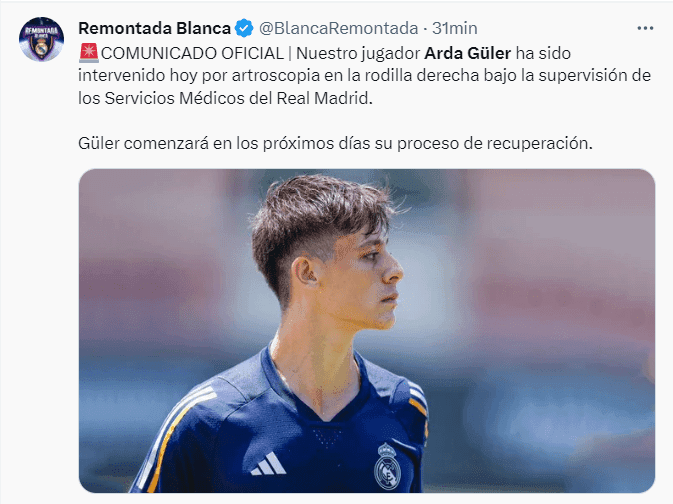
Task: Click the bold Arda Güler name
Action: tap(467, 53)
